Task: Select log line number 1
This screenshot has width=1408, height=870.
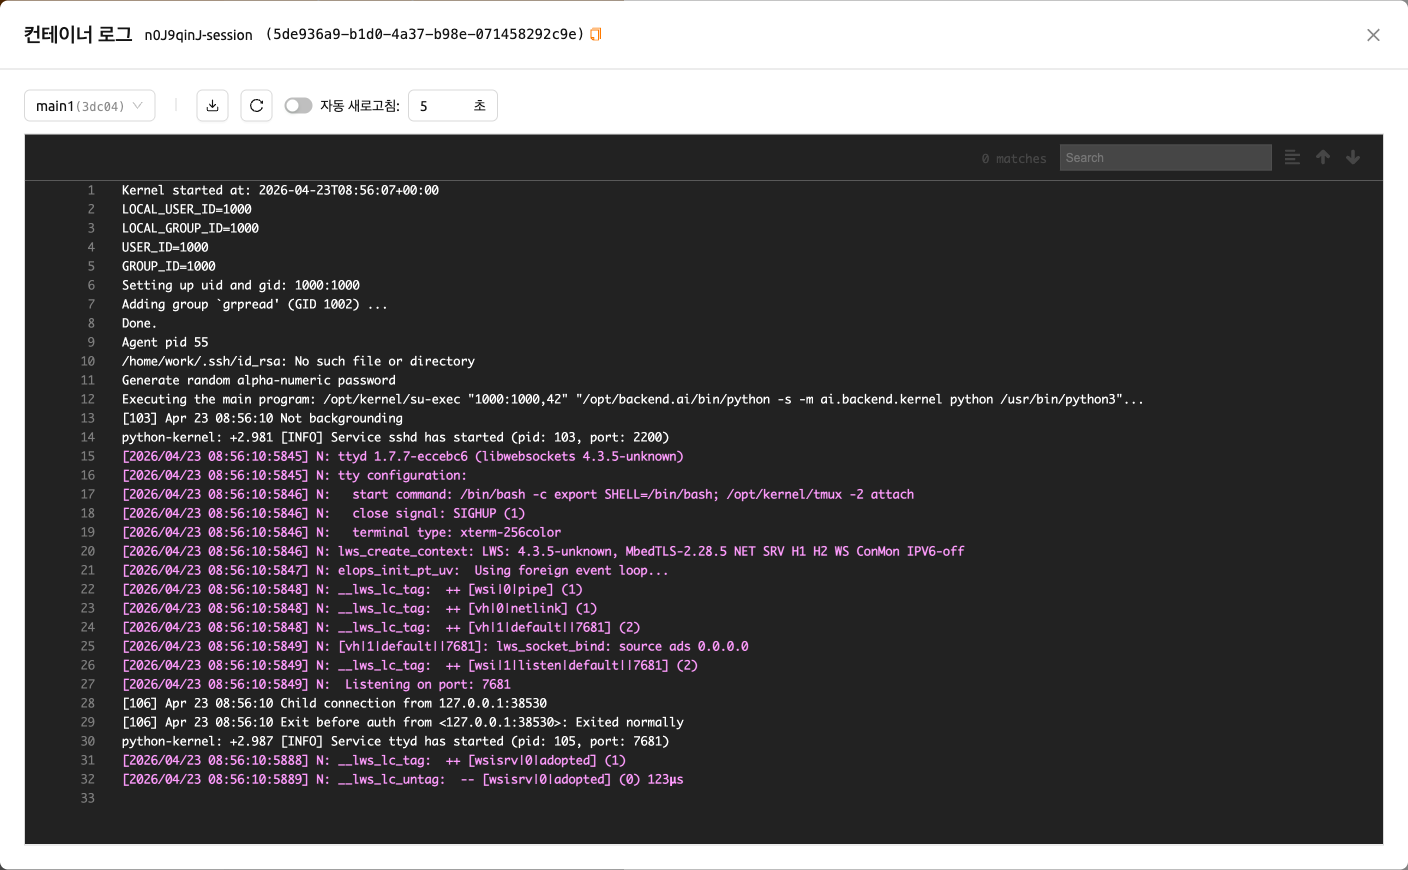Action: (91, 190)
